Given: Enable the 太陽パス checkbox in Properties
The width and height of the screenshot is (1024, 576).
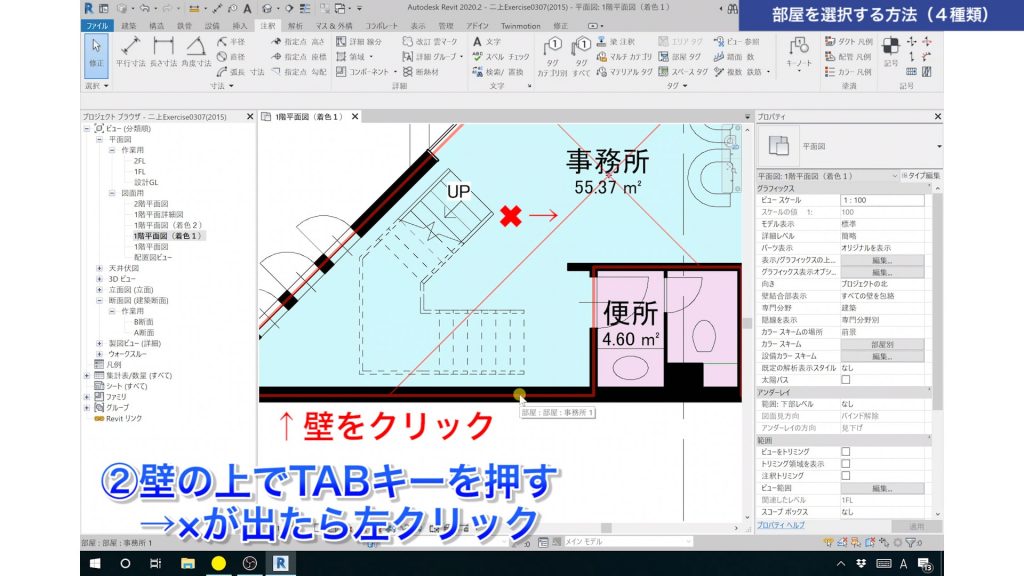Looking at the screenshot, I should [x=847, y=379].
